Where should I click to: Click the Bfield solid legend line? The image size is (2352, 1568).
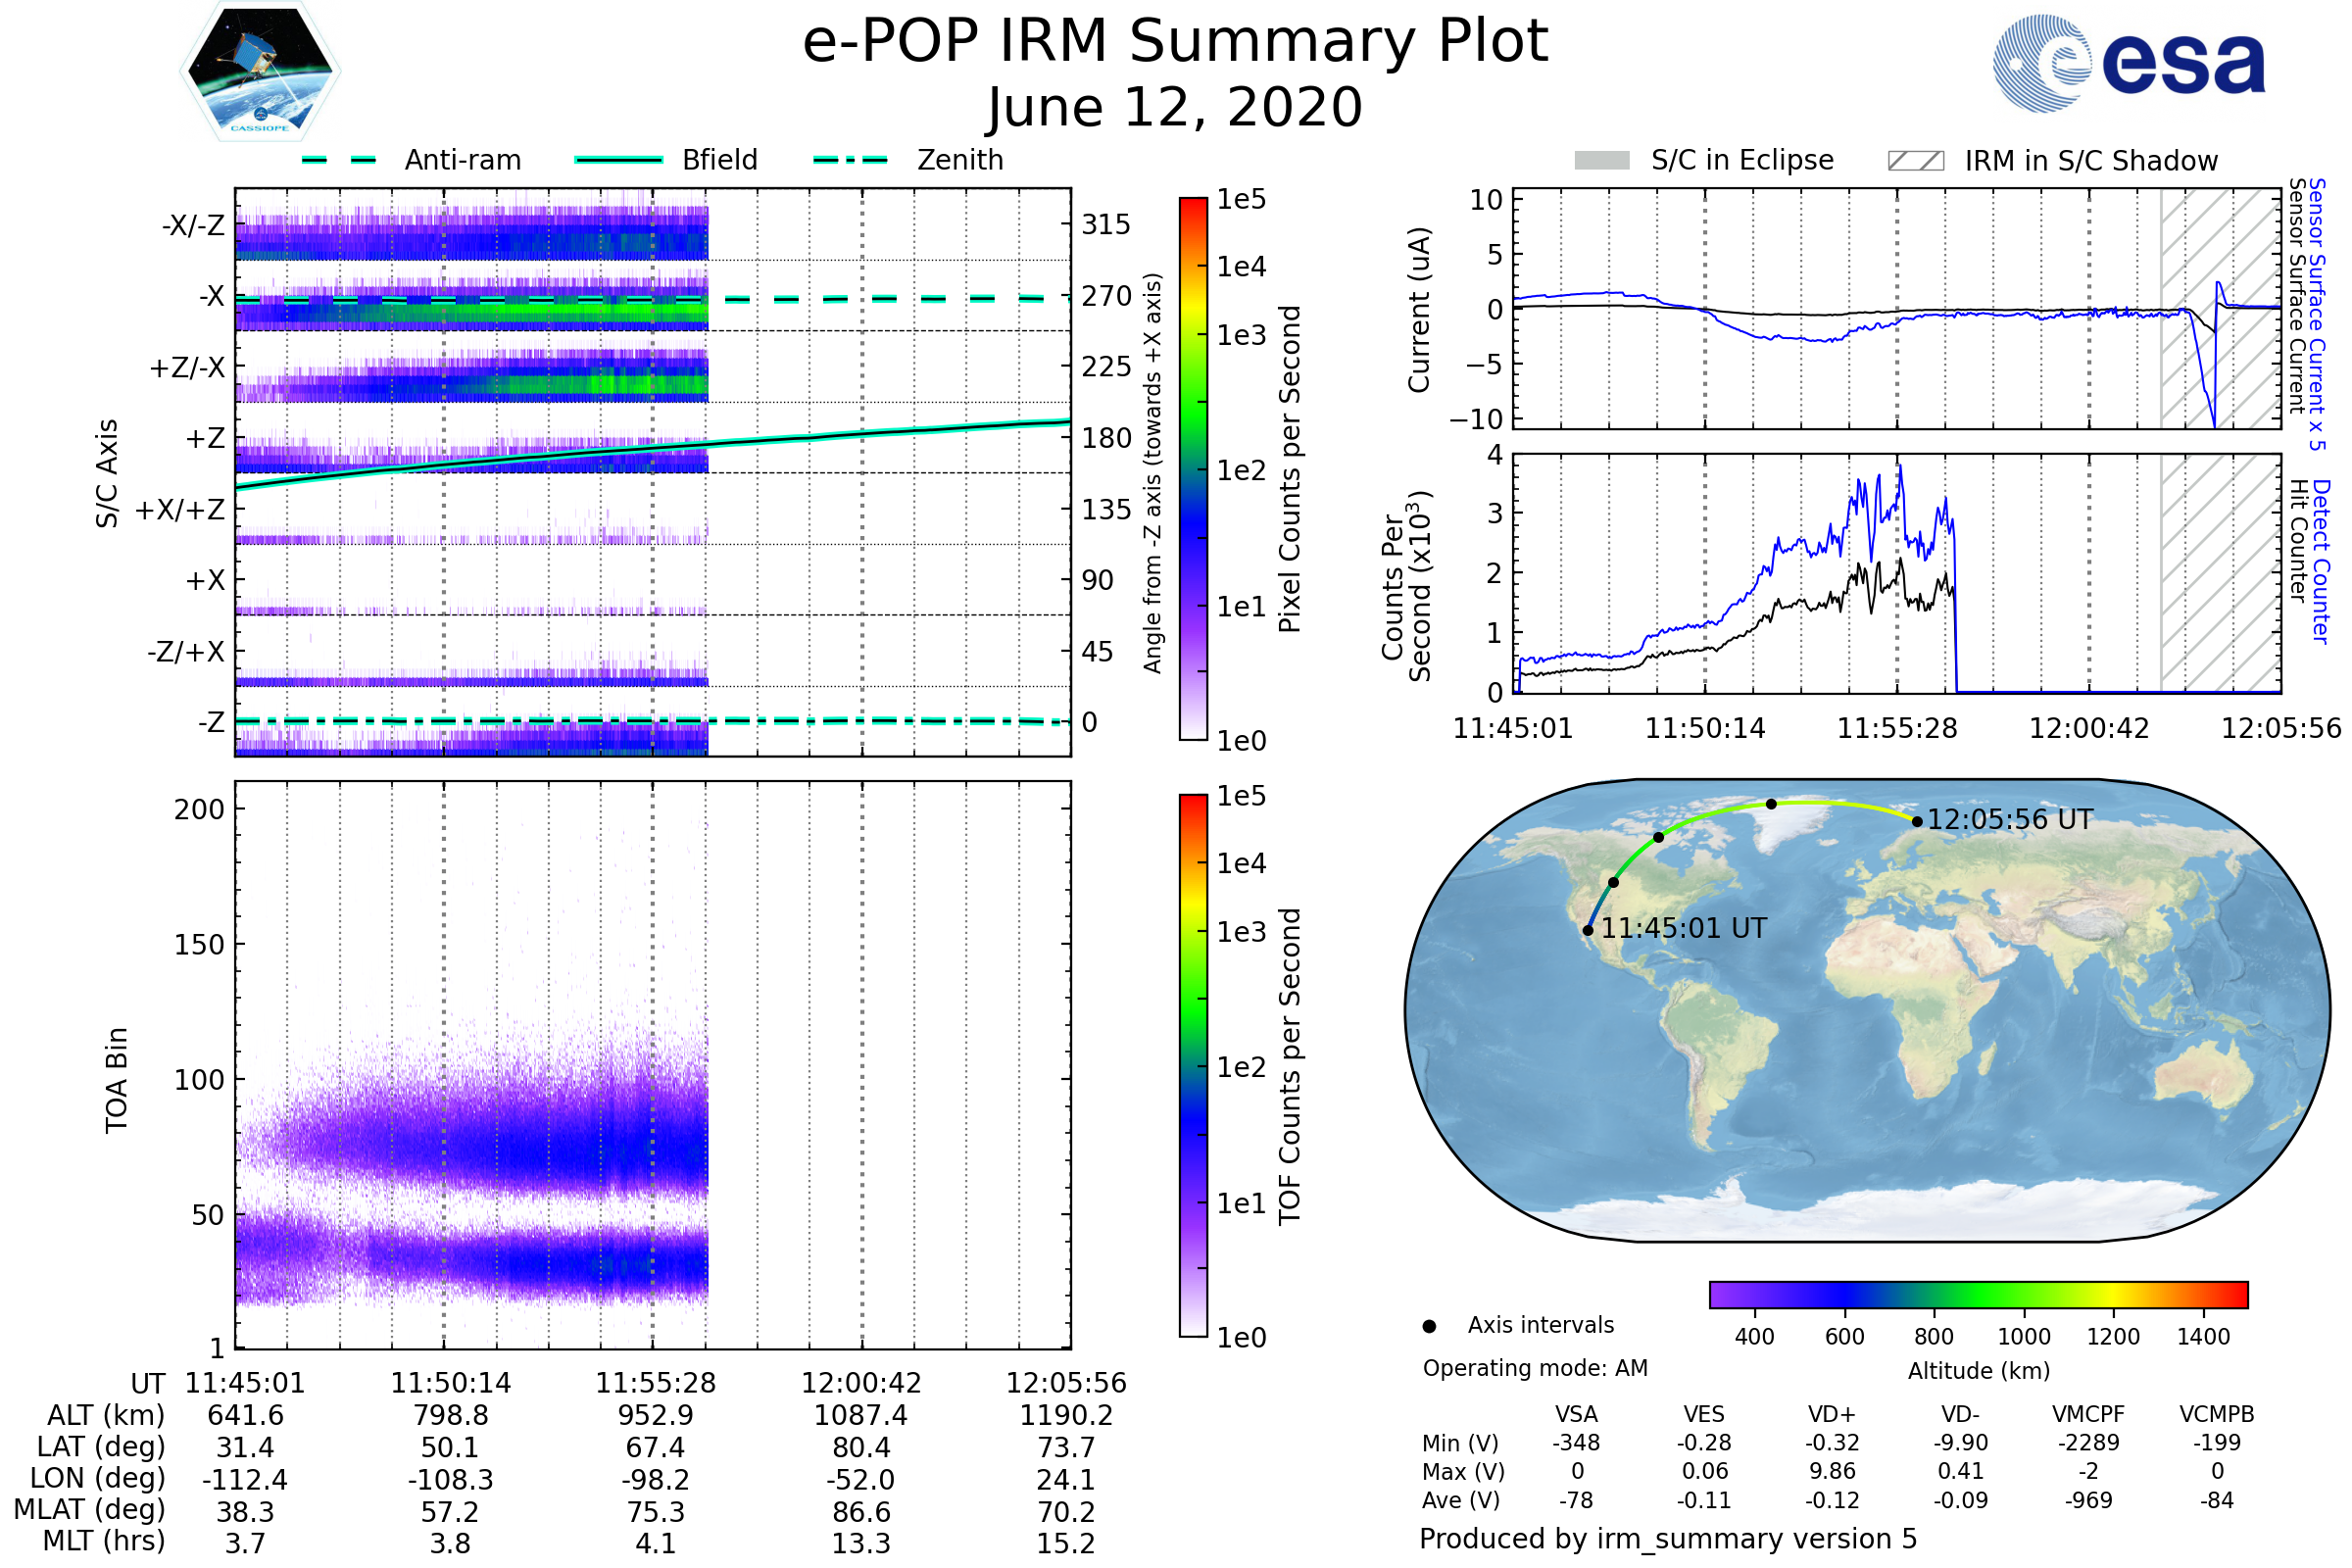[618, 160]
